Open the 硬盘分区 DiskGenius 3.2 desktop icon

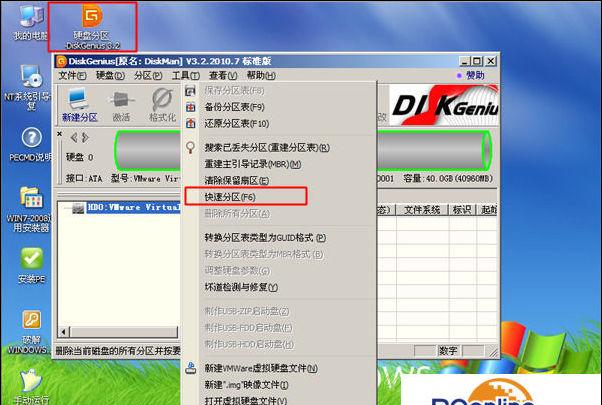pyautogui.click(x=92, y=27)
